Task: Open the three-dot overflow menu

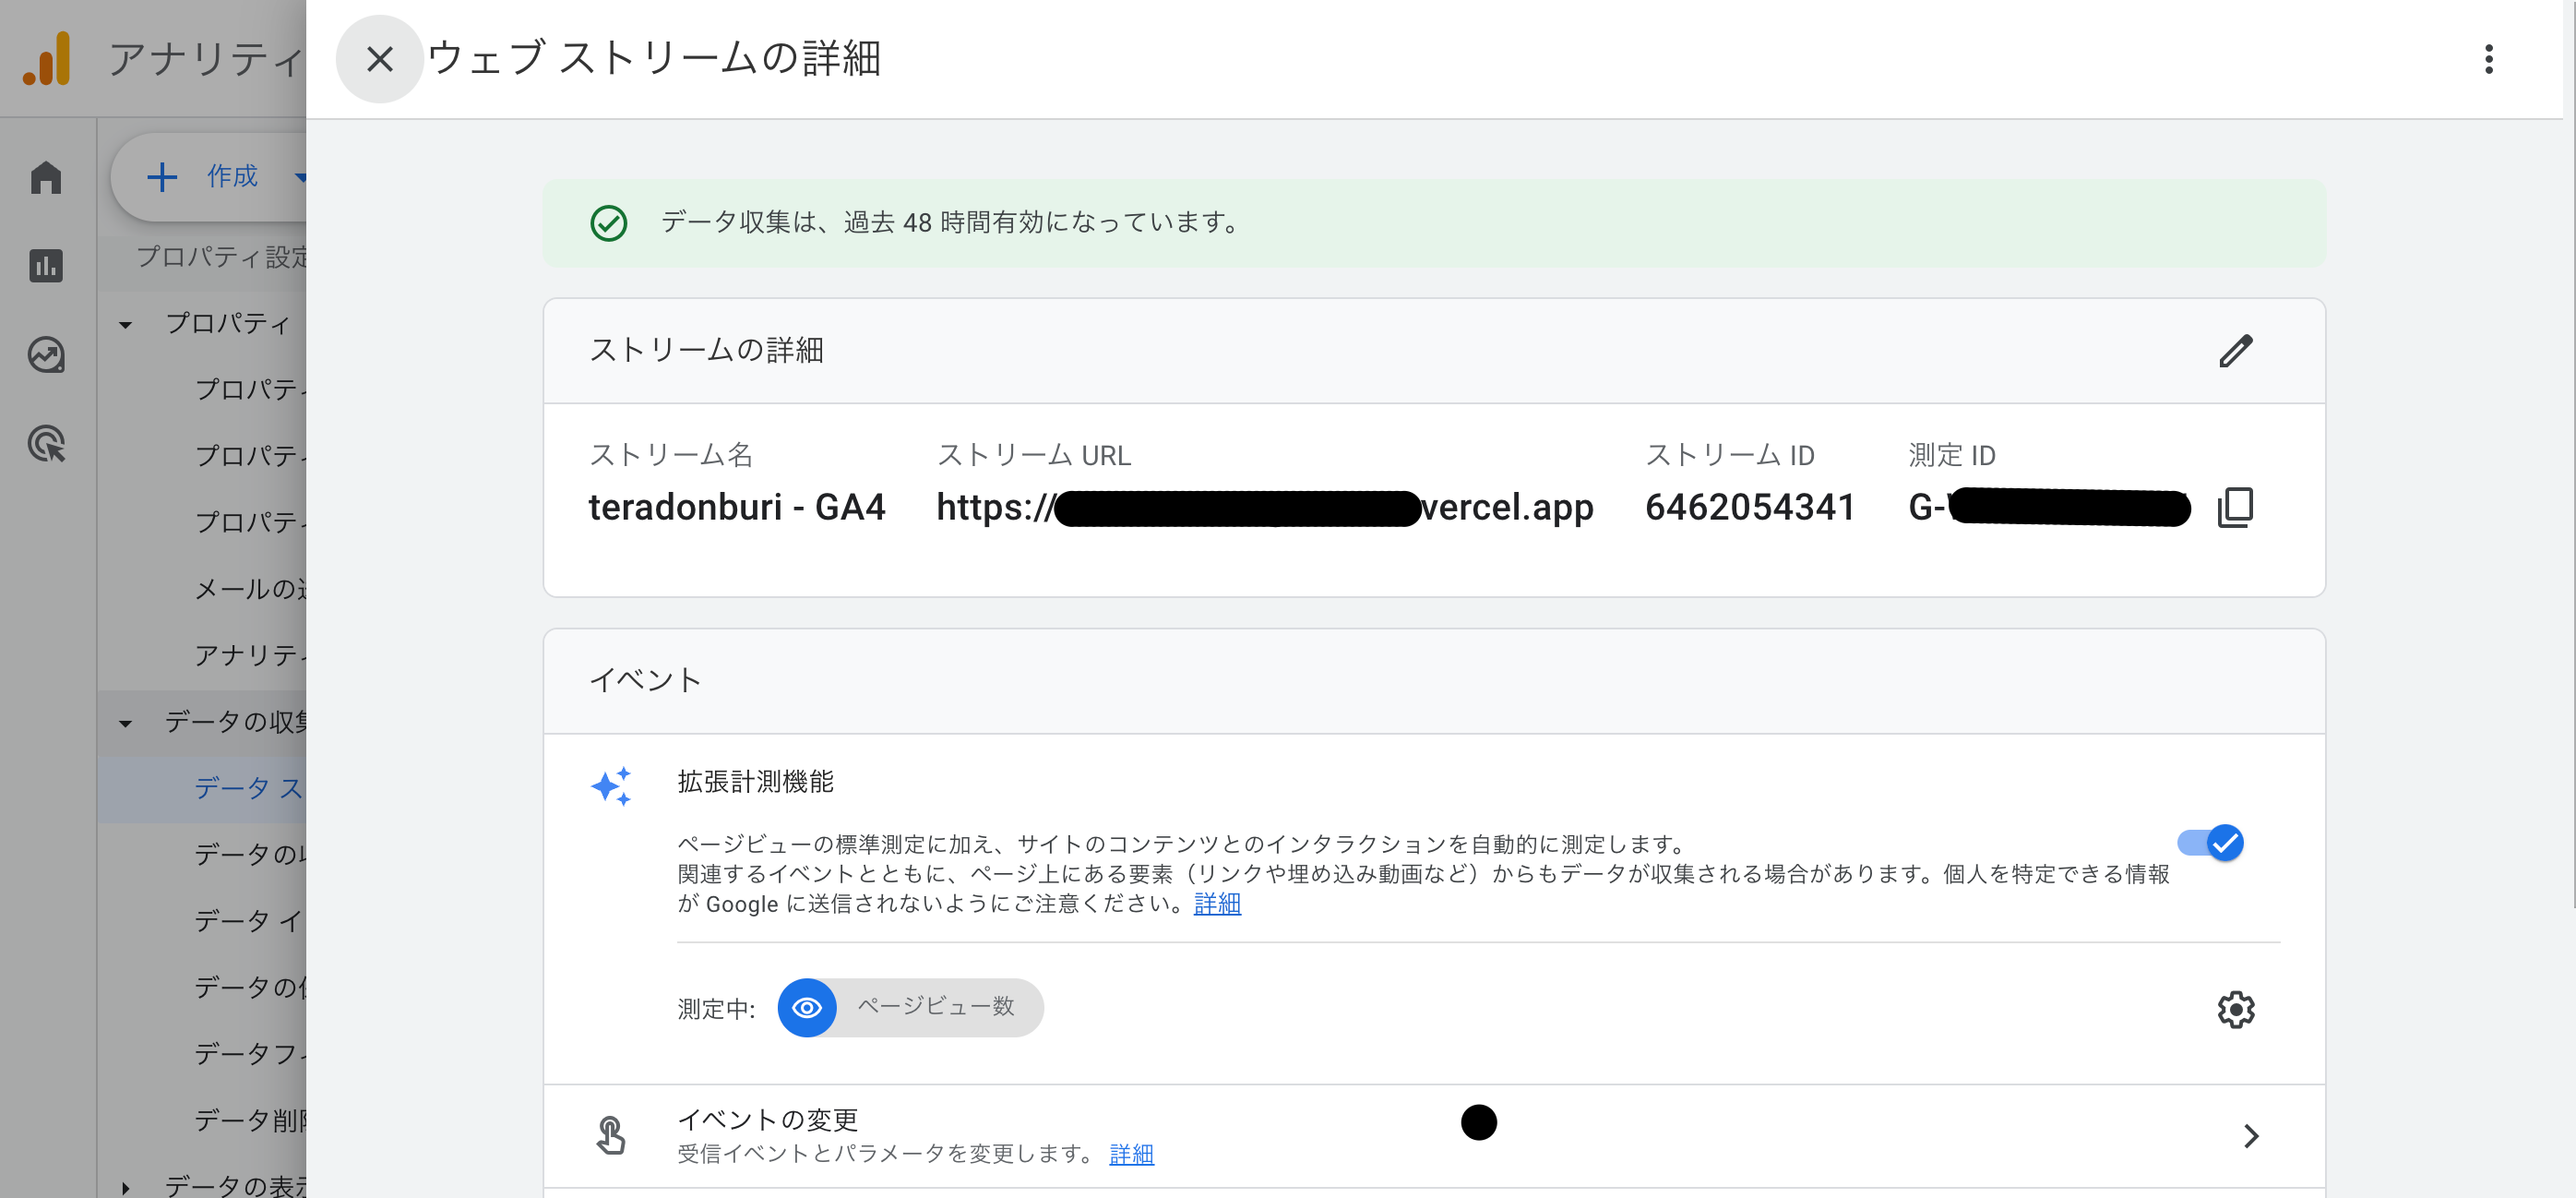Action: click(x=2489, y=60)
